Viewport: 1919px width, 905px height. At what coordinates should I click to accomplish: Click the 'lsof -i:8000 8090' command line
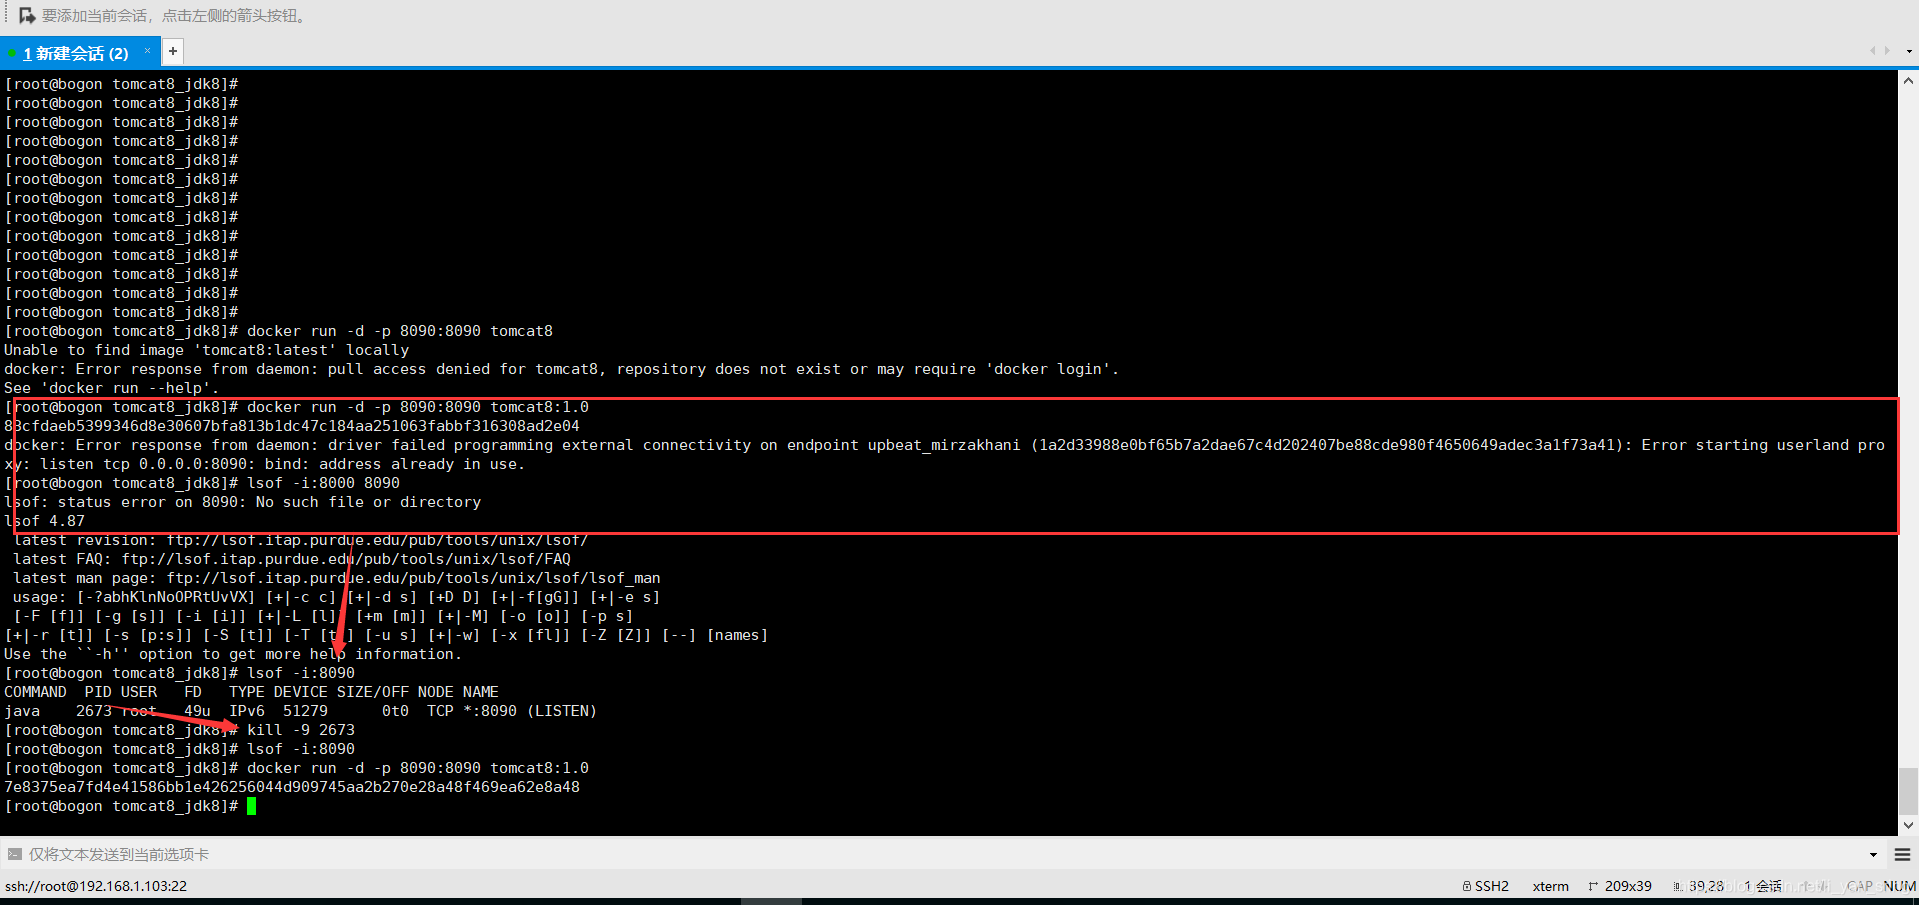[324, 483]
